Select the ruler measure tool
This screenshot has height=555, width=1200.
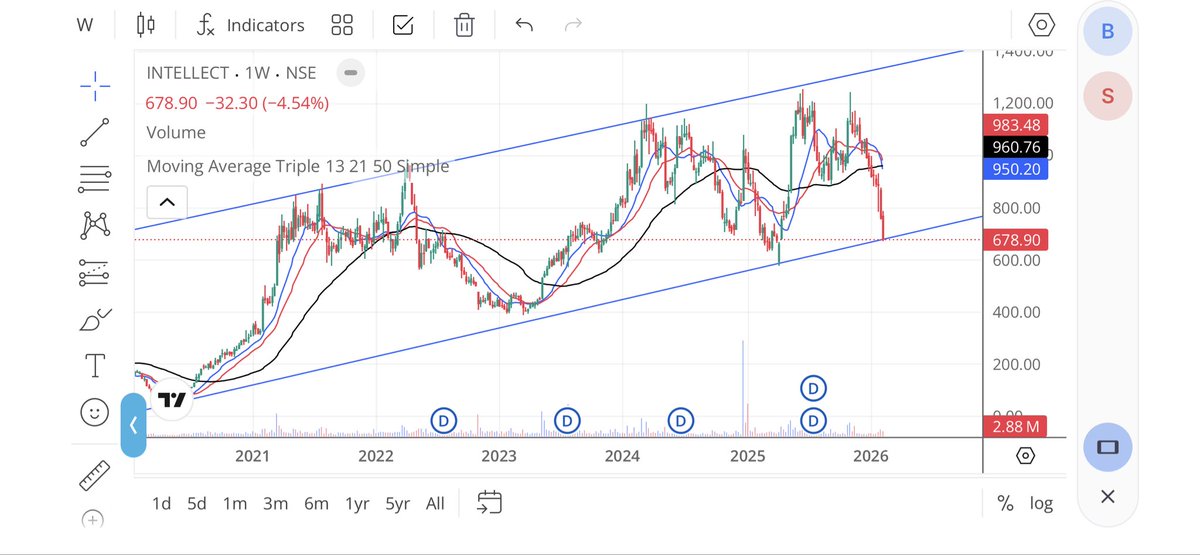95,475
